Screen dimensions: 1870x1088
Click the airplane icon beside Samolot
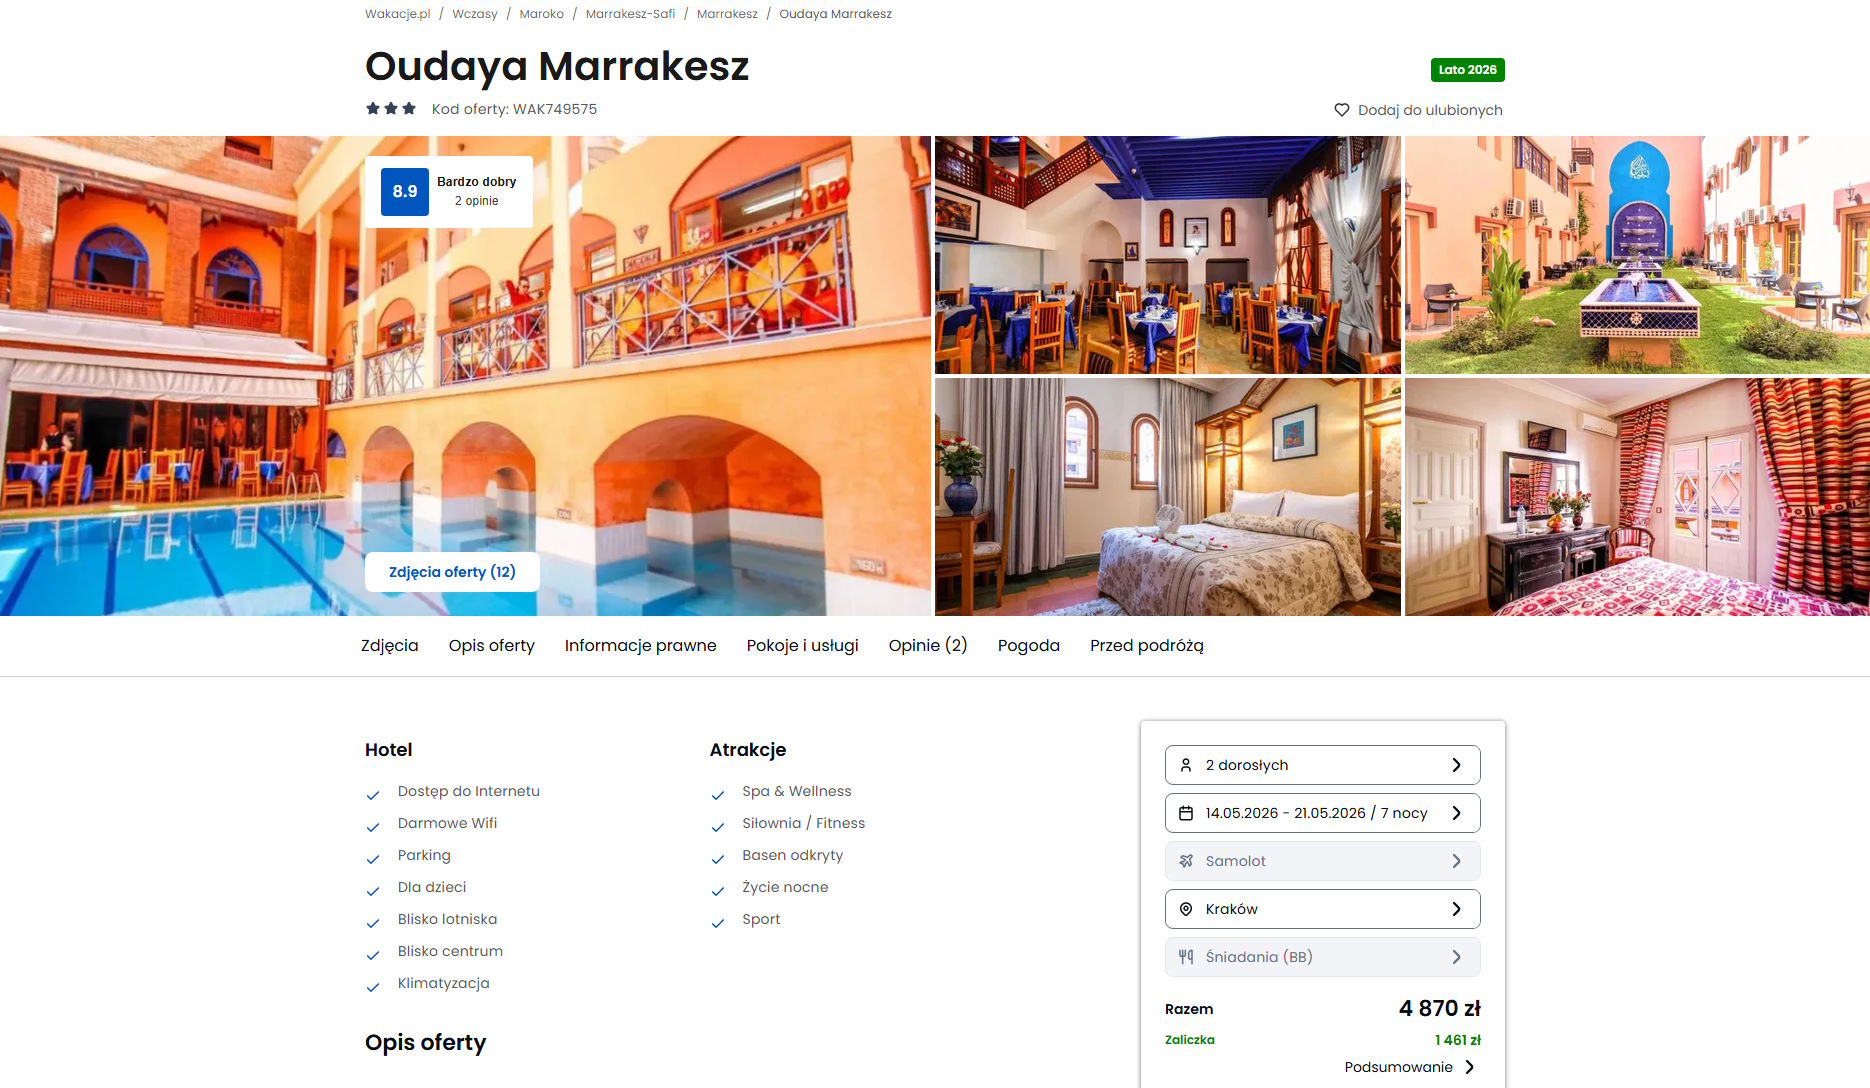click(1186, 861)
